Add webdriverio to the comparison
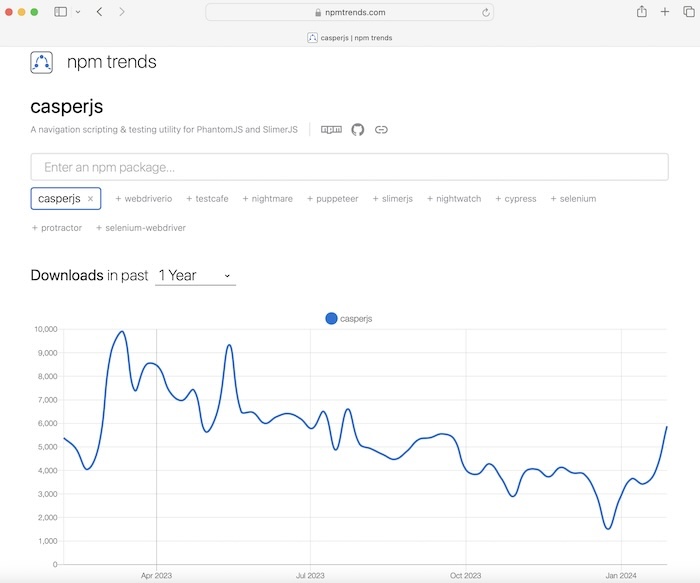 [144, 199]
